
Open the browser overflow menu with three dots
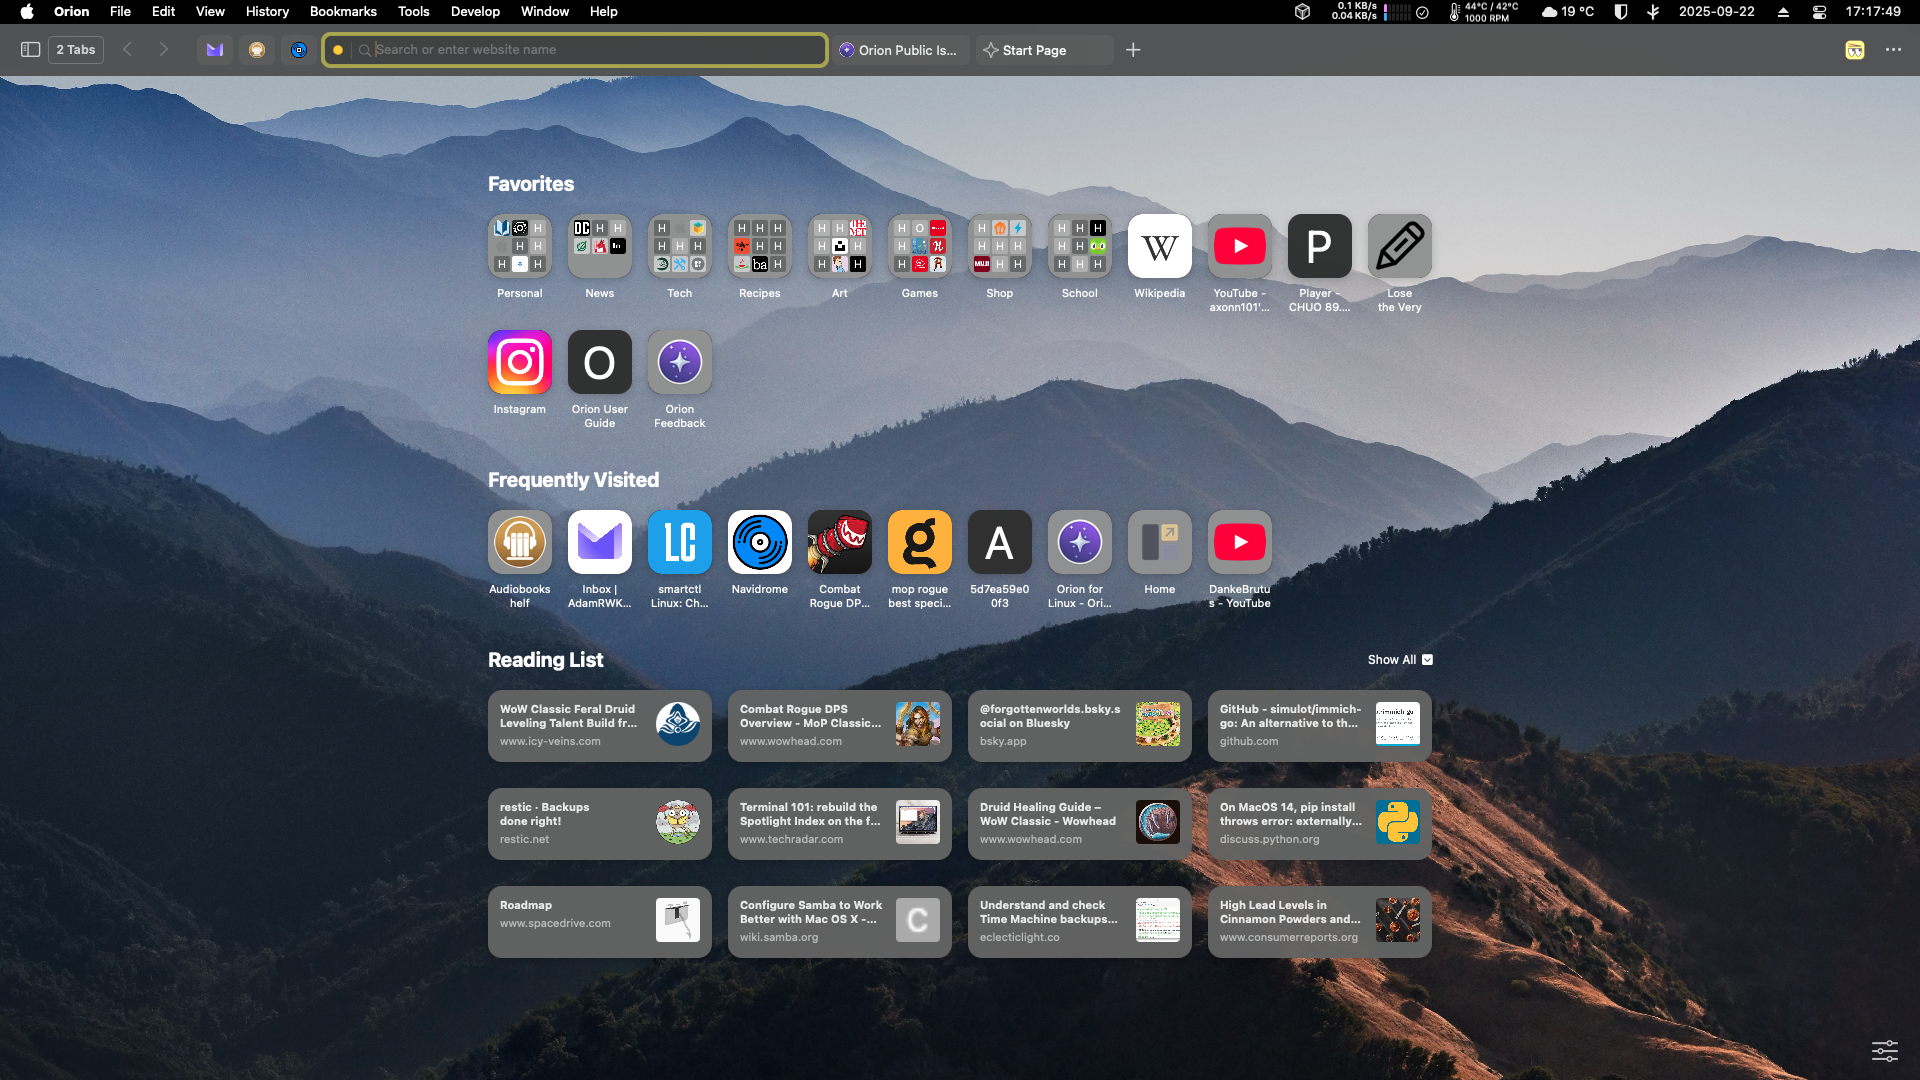click(x=1895, y=49)
